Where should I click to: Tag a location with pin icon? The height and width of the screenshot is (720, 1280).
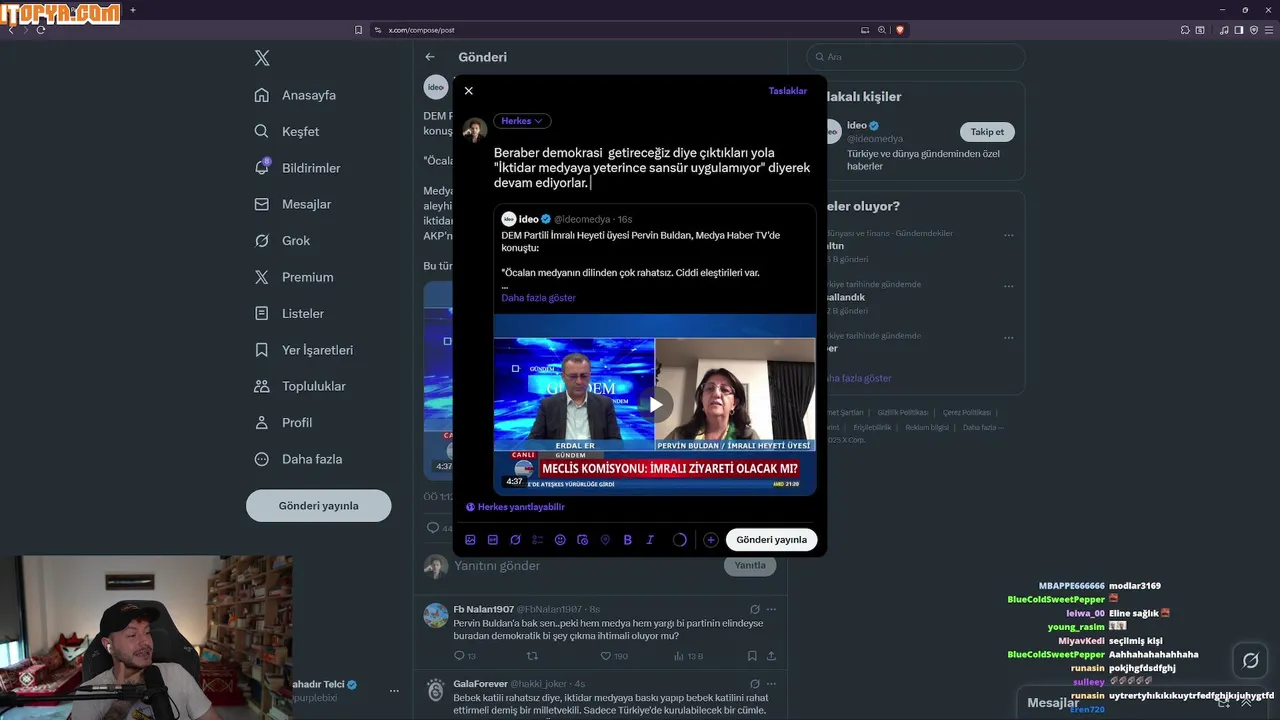point(605,540)
